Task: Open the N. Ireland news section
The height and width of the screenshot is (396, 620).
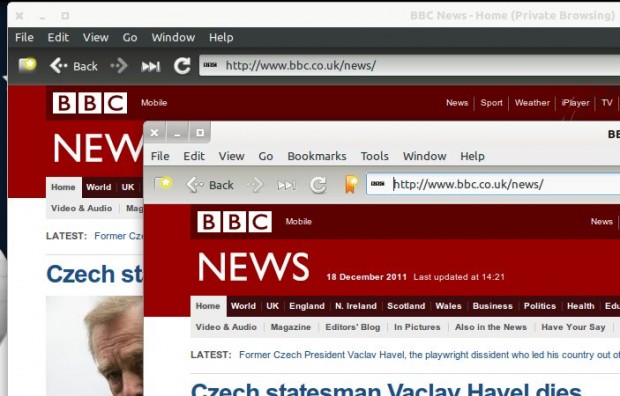Action: [x=356, y=306]
